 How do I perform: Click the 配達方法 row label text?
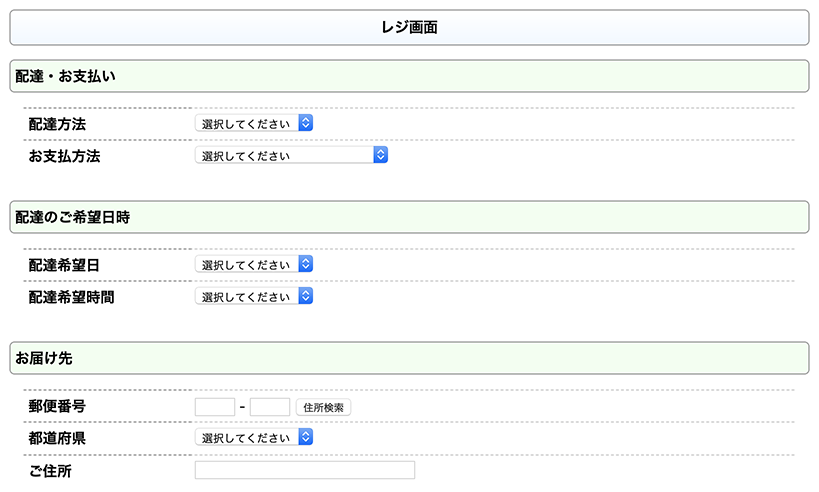[x=57, y=125]
